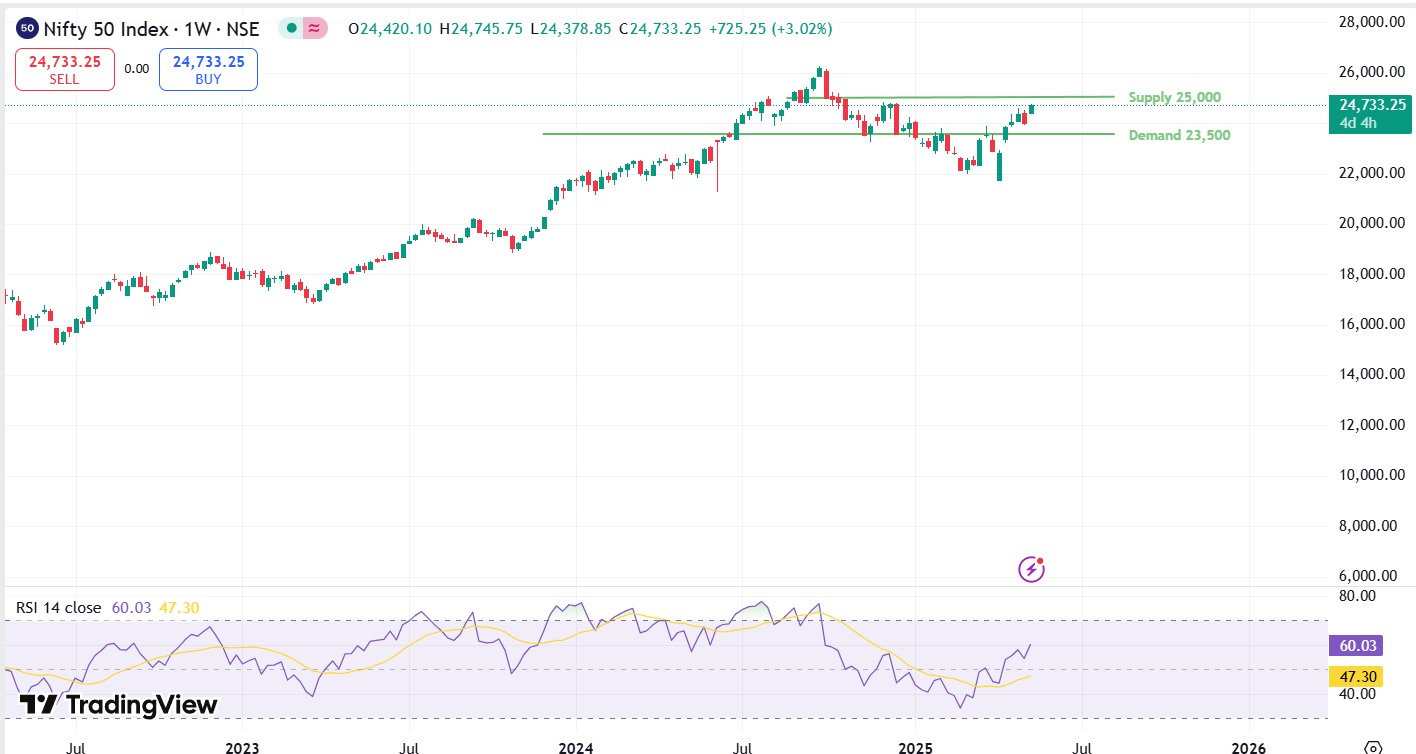Click the Close value C24,733.25
The image size is (1416, 754).
(x=661, y=29)
